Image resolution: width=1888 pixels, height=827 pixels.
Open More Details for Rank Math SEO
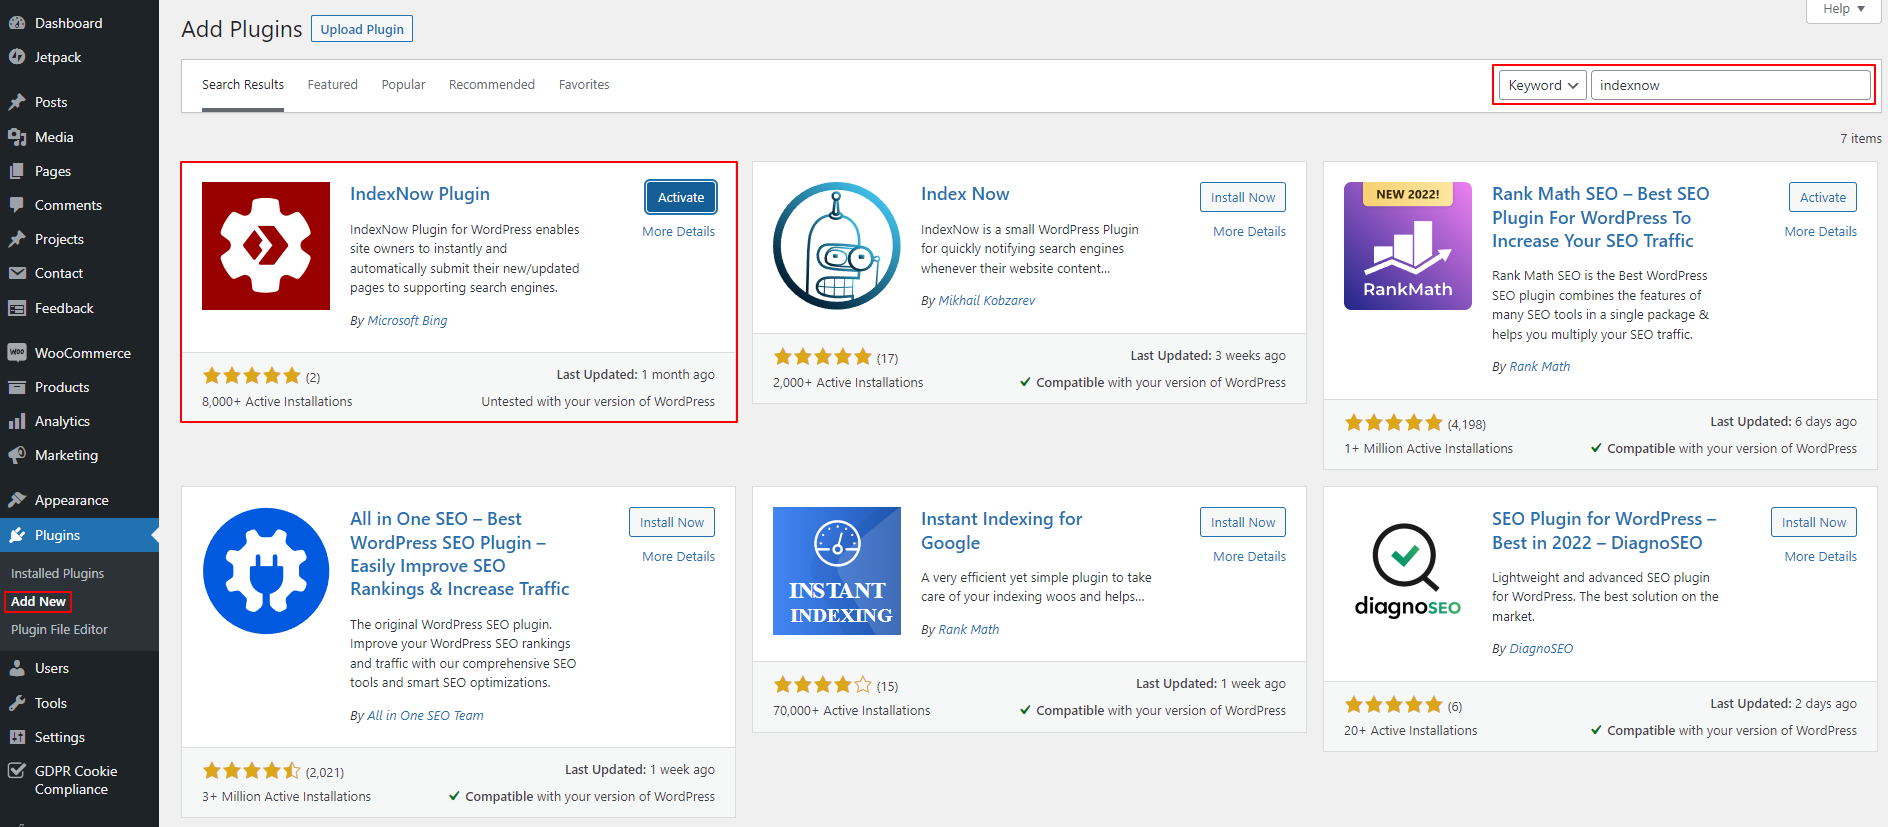[1821, 231]
